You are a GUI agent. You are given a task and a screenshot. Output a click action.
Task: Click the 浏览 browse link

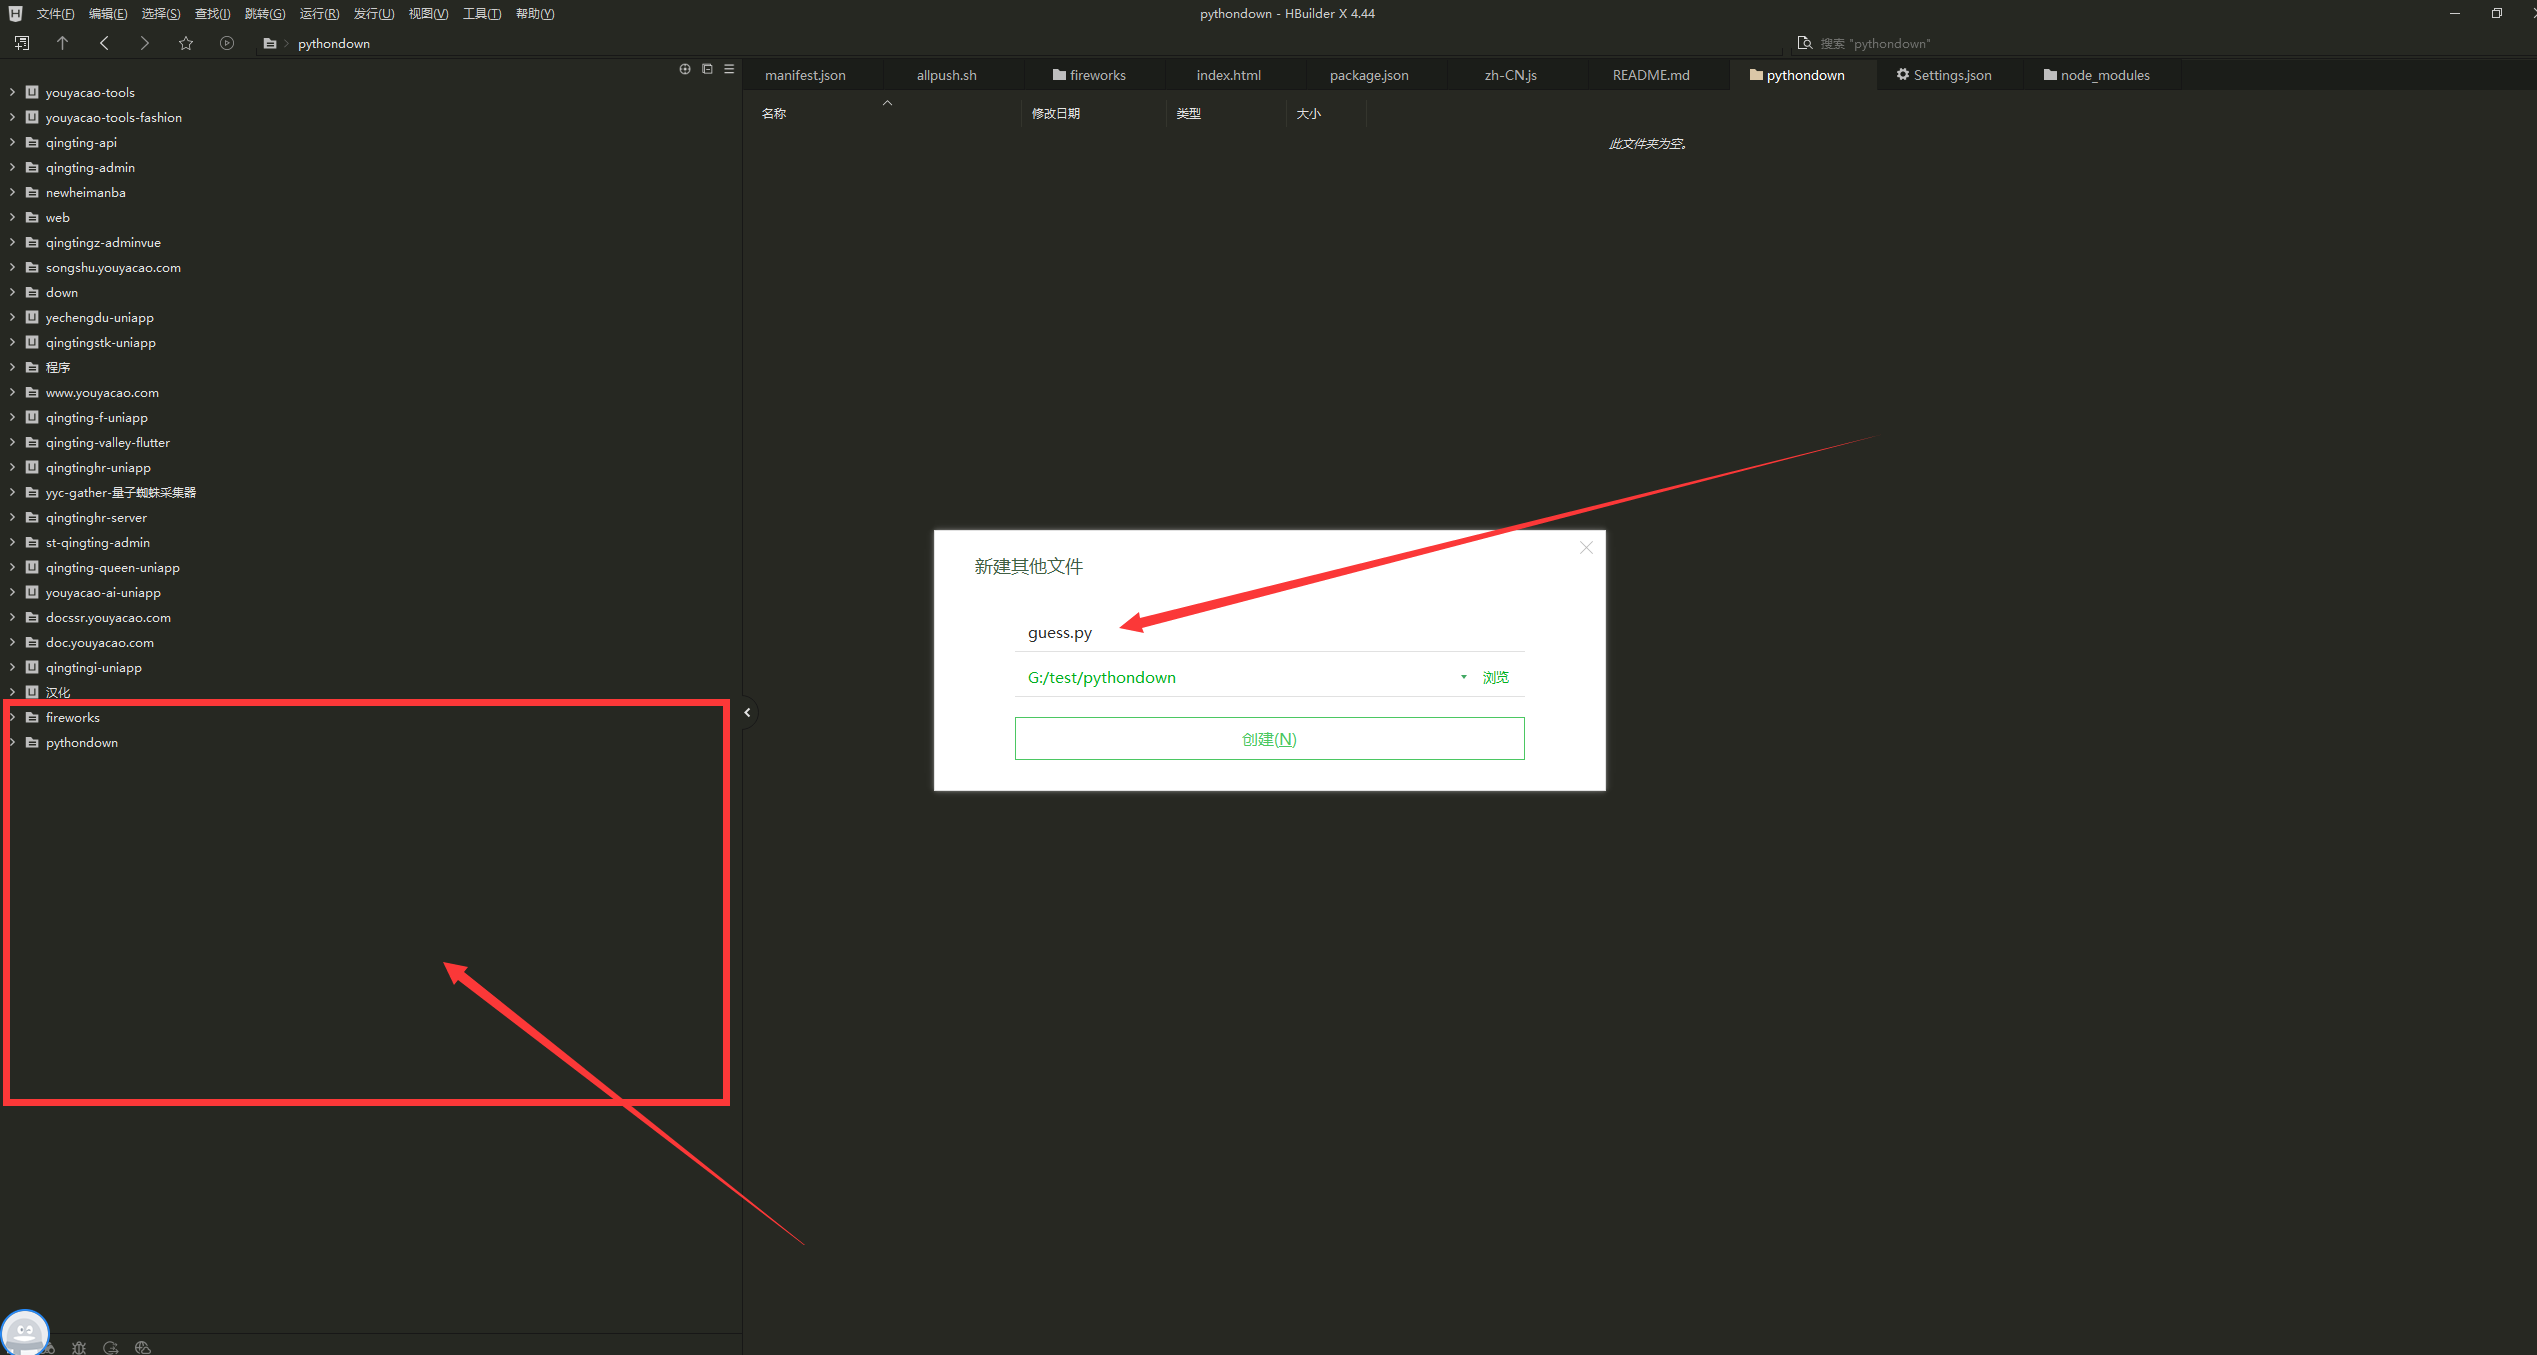pos(1495,677)
